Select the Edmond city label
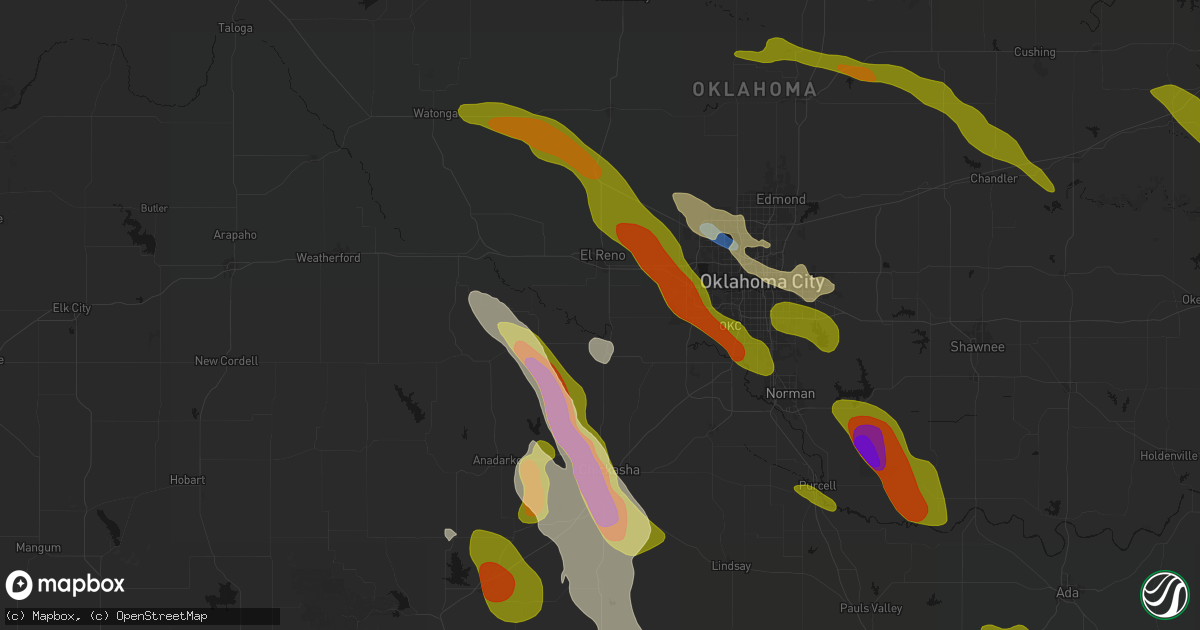The width and height of the screenshot is (1200, 630). pos(781,199)
